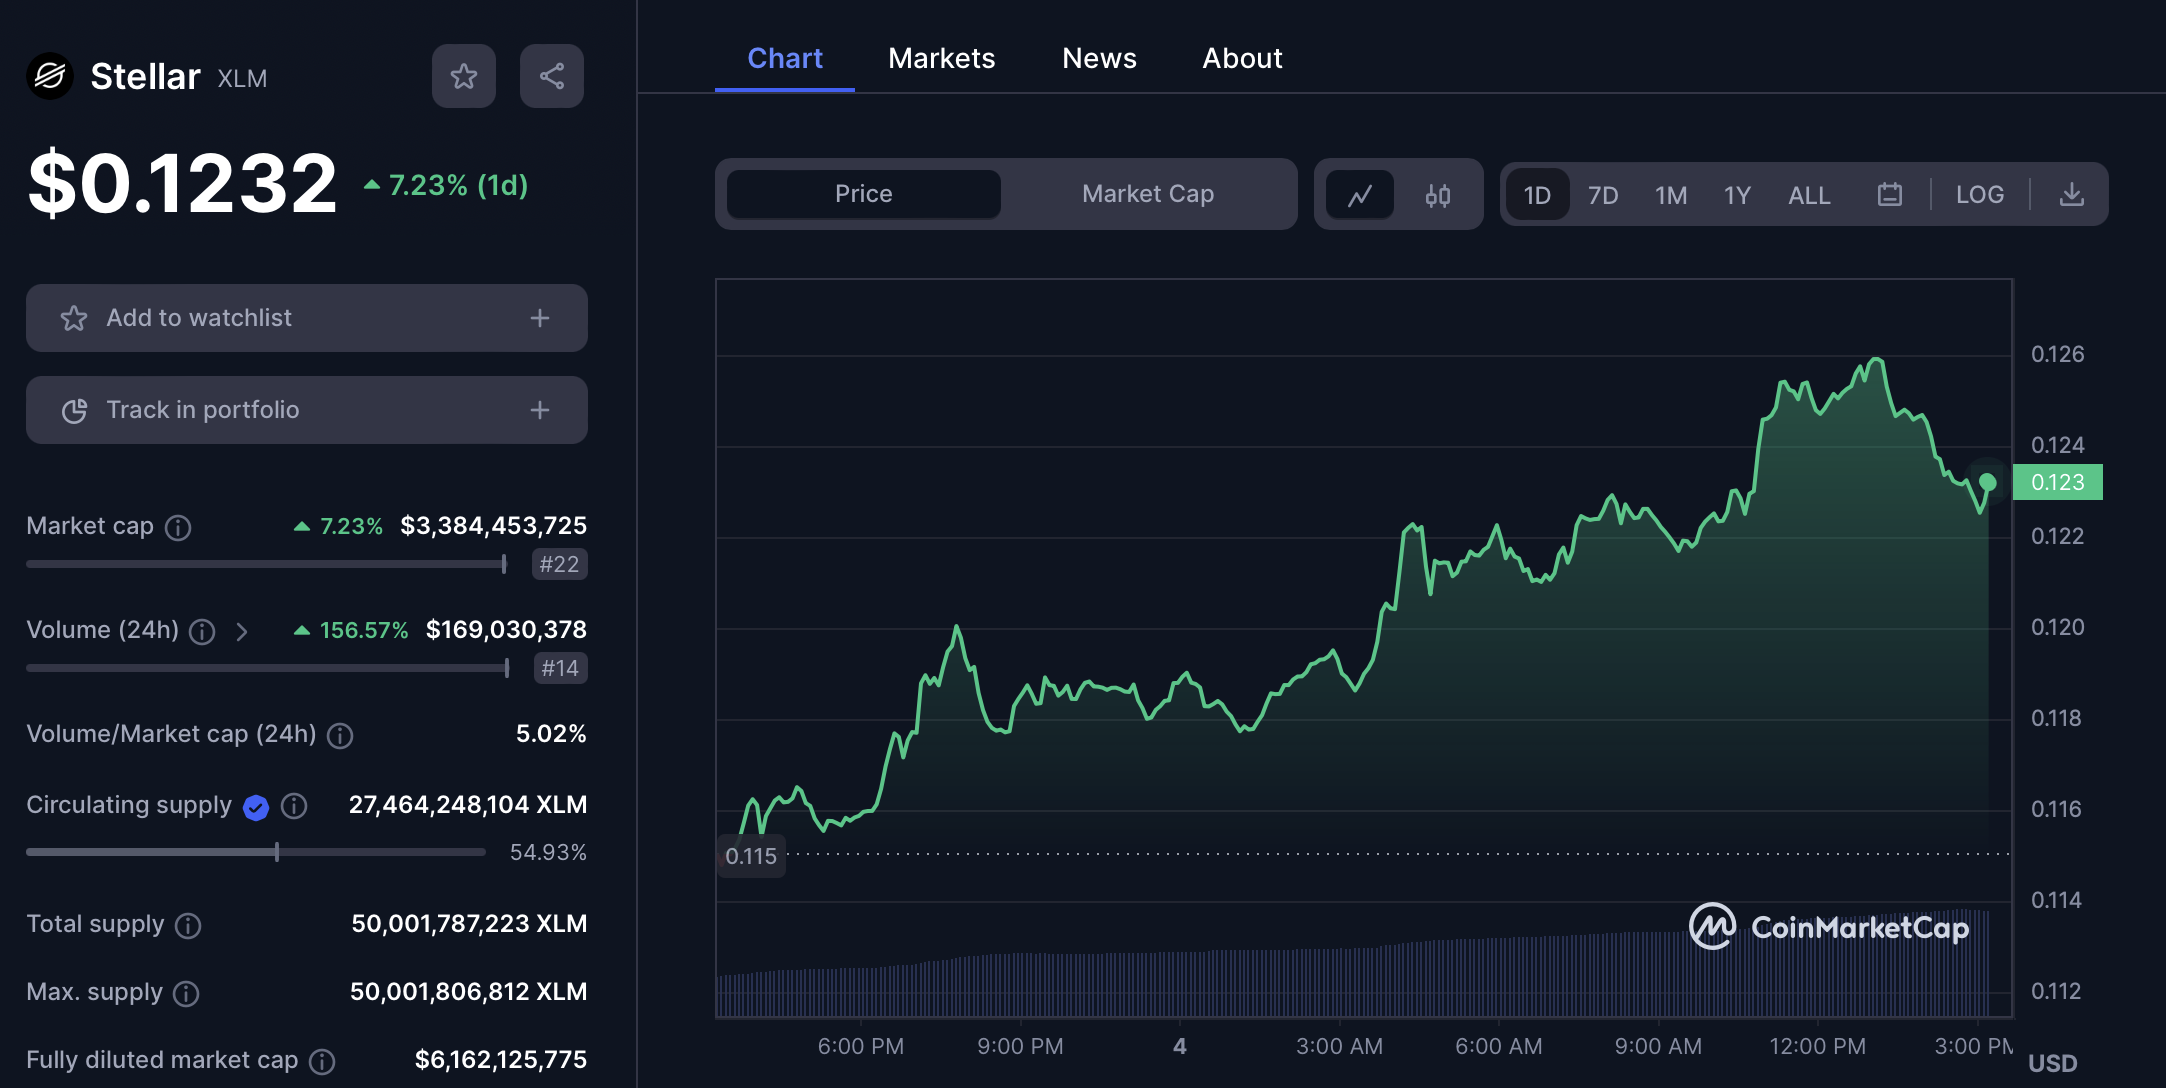Select 1D time range

1537,194
